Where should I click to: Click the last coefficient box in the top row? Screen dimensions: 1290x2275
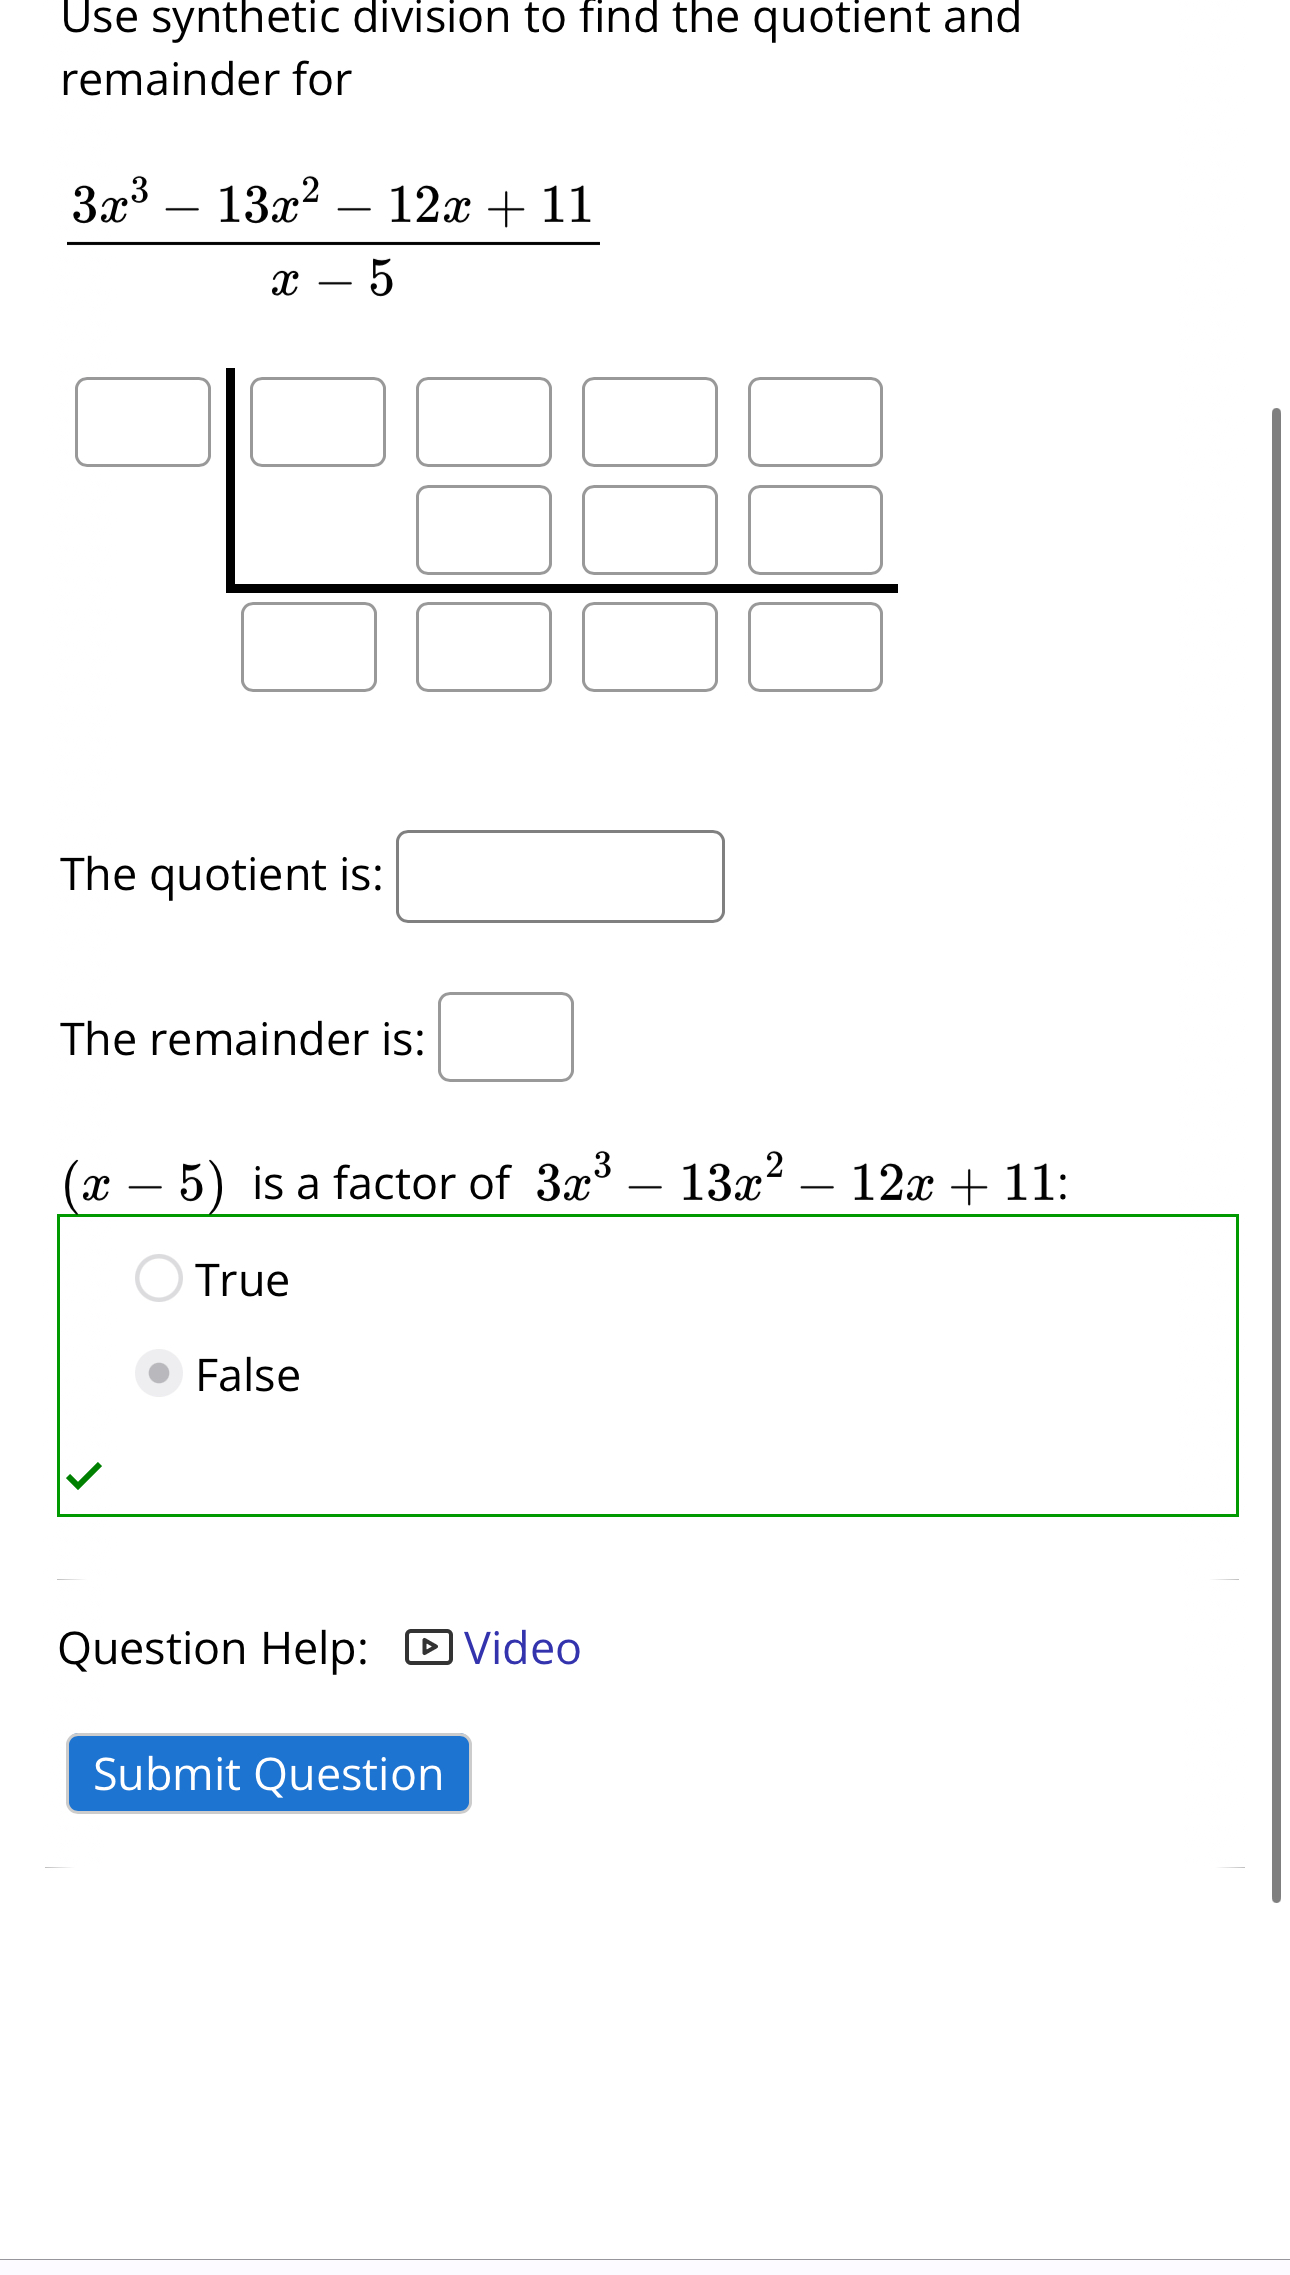[x=815, y=422]
